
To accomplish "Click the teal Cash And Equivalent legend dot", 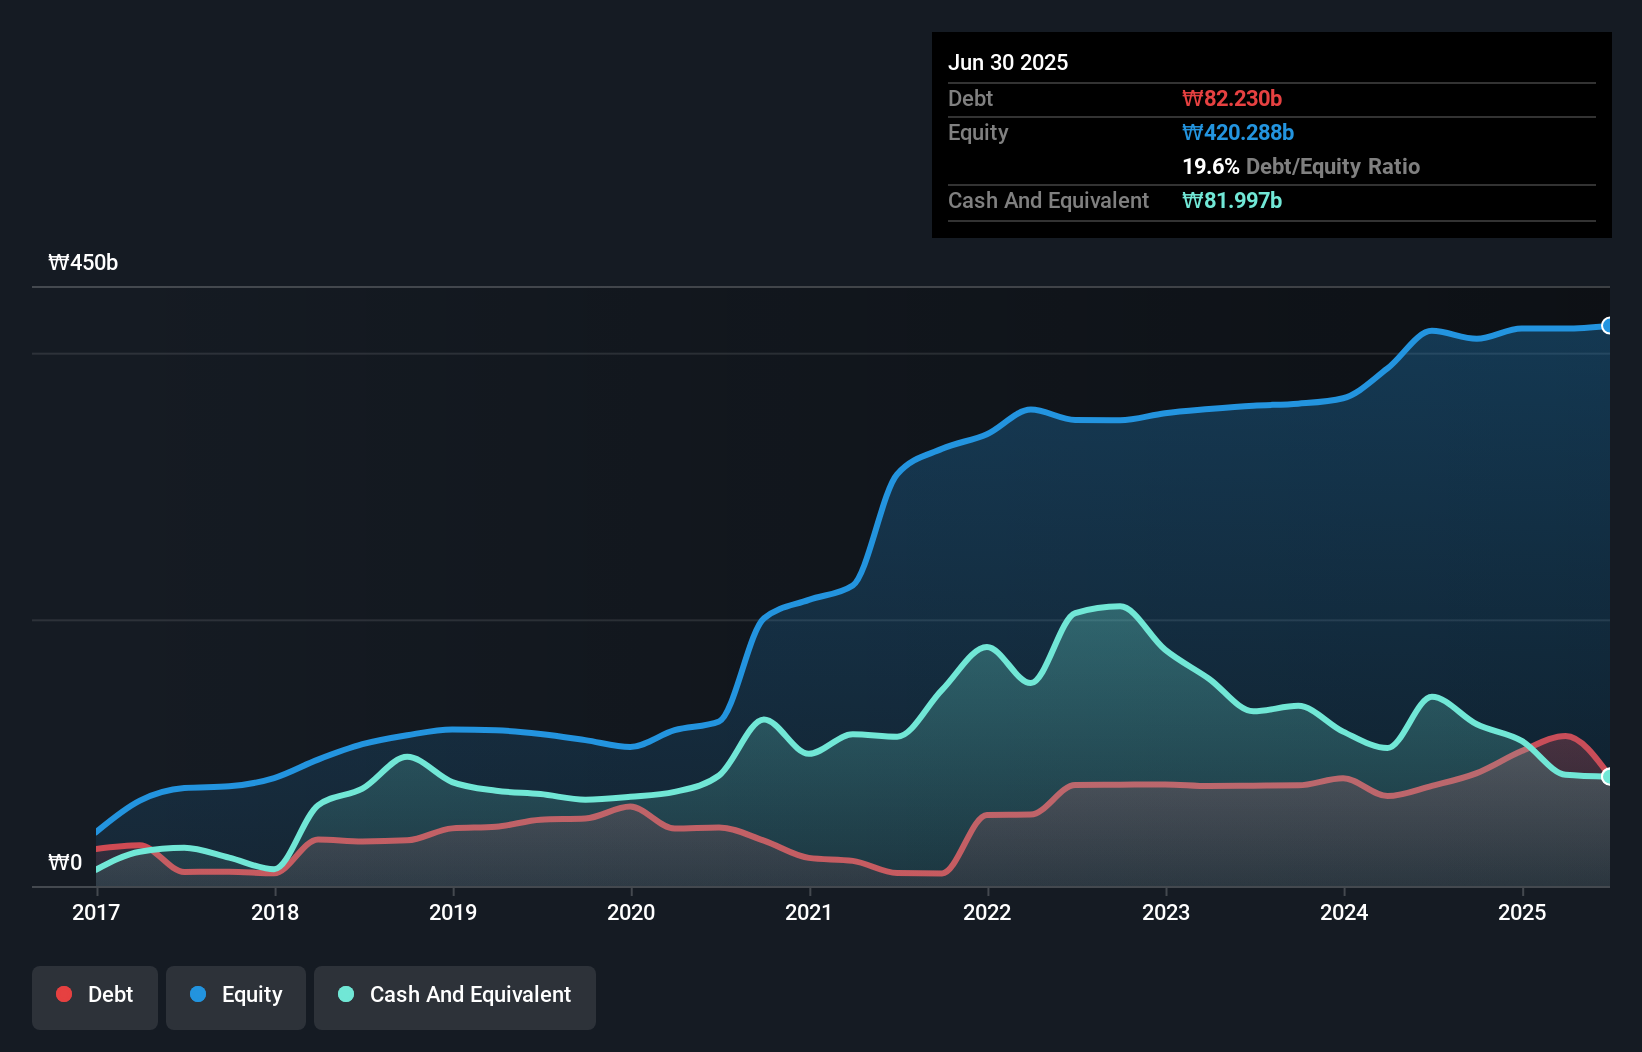I will [x=345, y=995].
